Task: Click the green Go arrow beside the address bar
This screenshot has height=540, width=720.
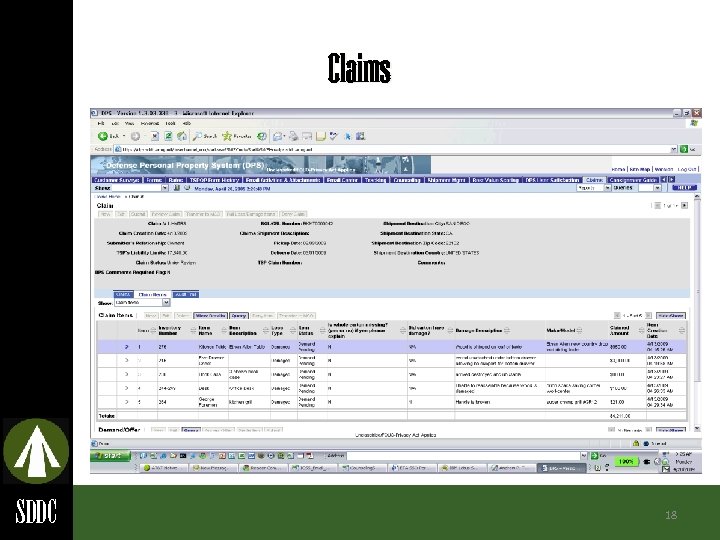Action: pos(684,149)
